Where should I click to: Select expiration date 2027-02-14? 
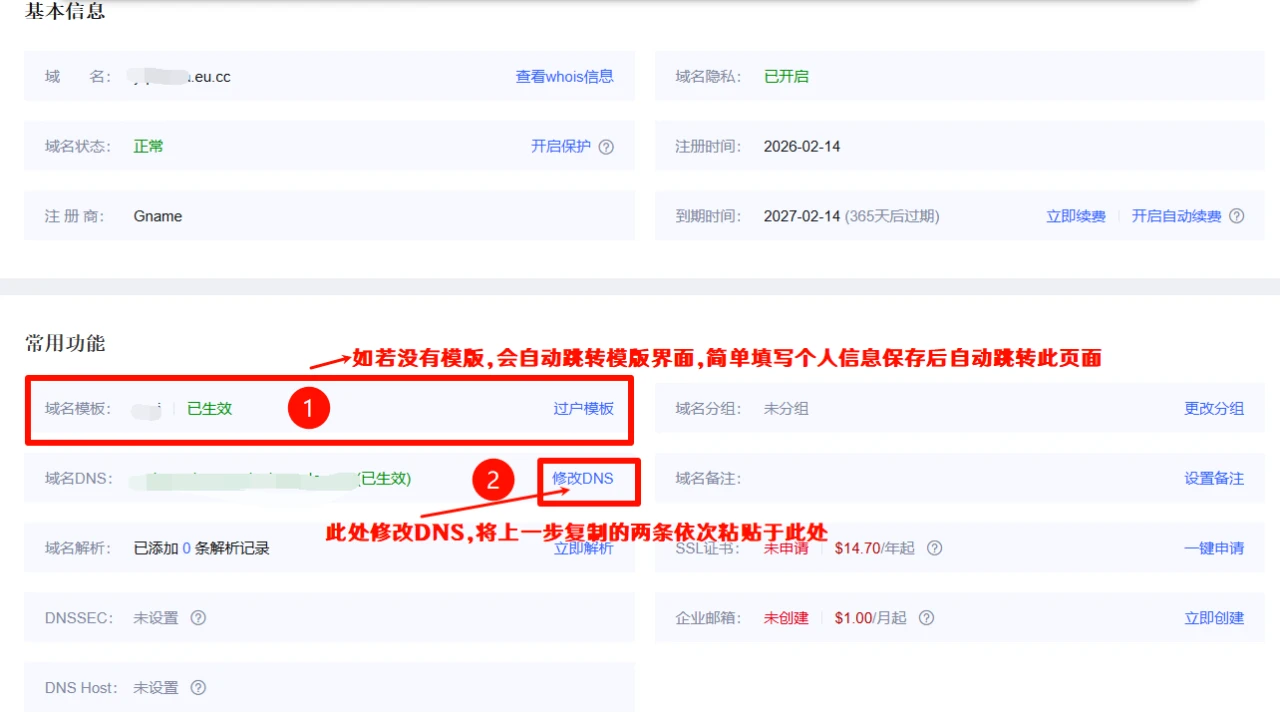pyautogui.click(x=802, y=216)
